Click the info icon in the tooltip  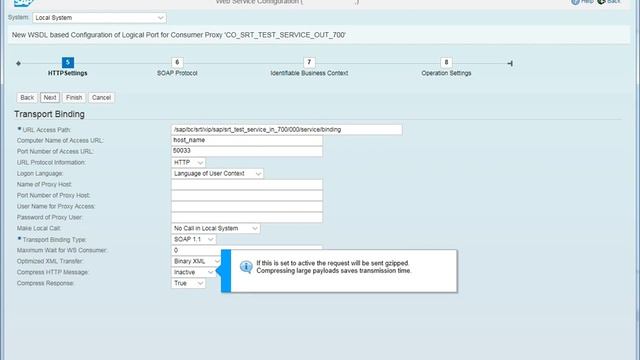point(246,267)
